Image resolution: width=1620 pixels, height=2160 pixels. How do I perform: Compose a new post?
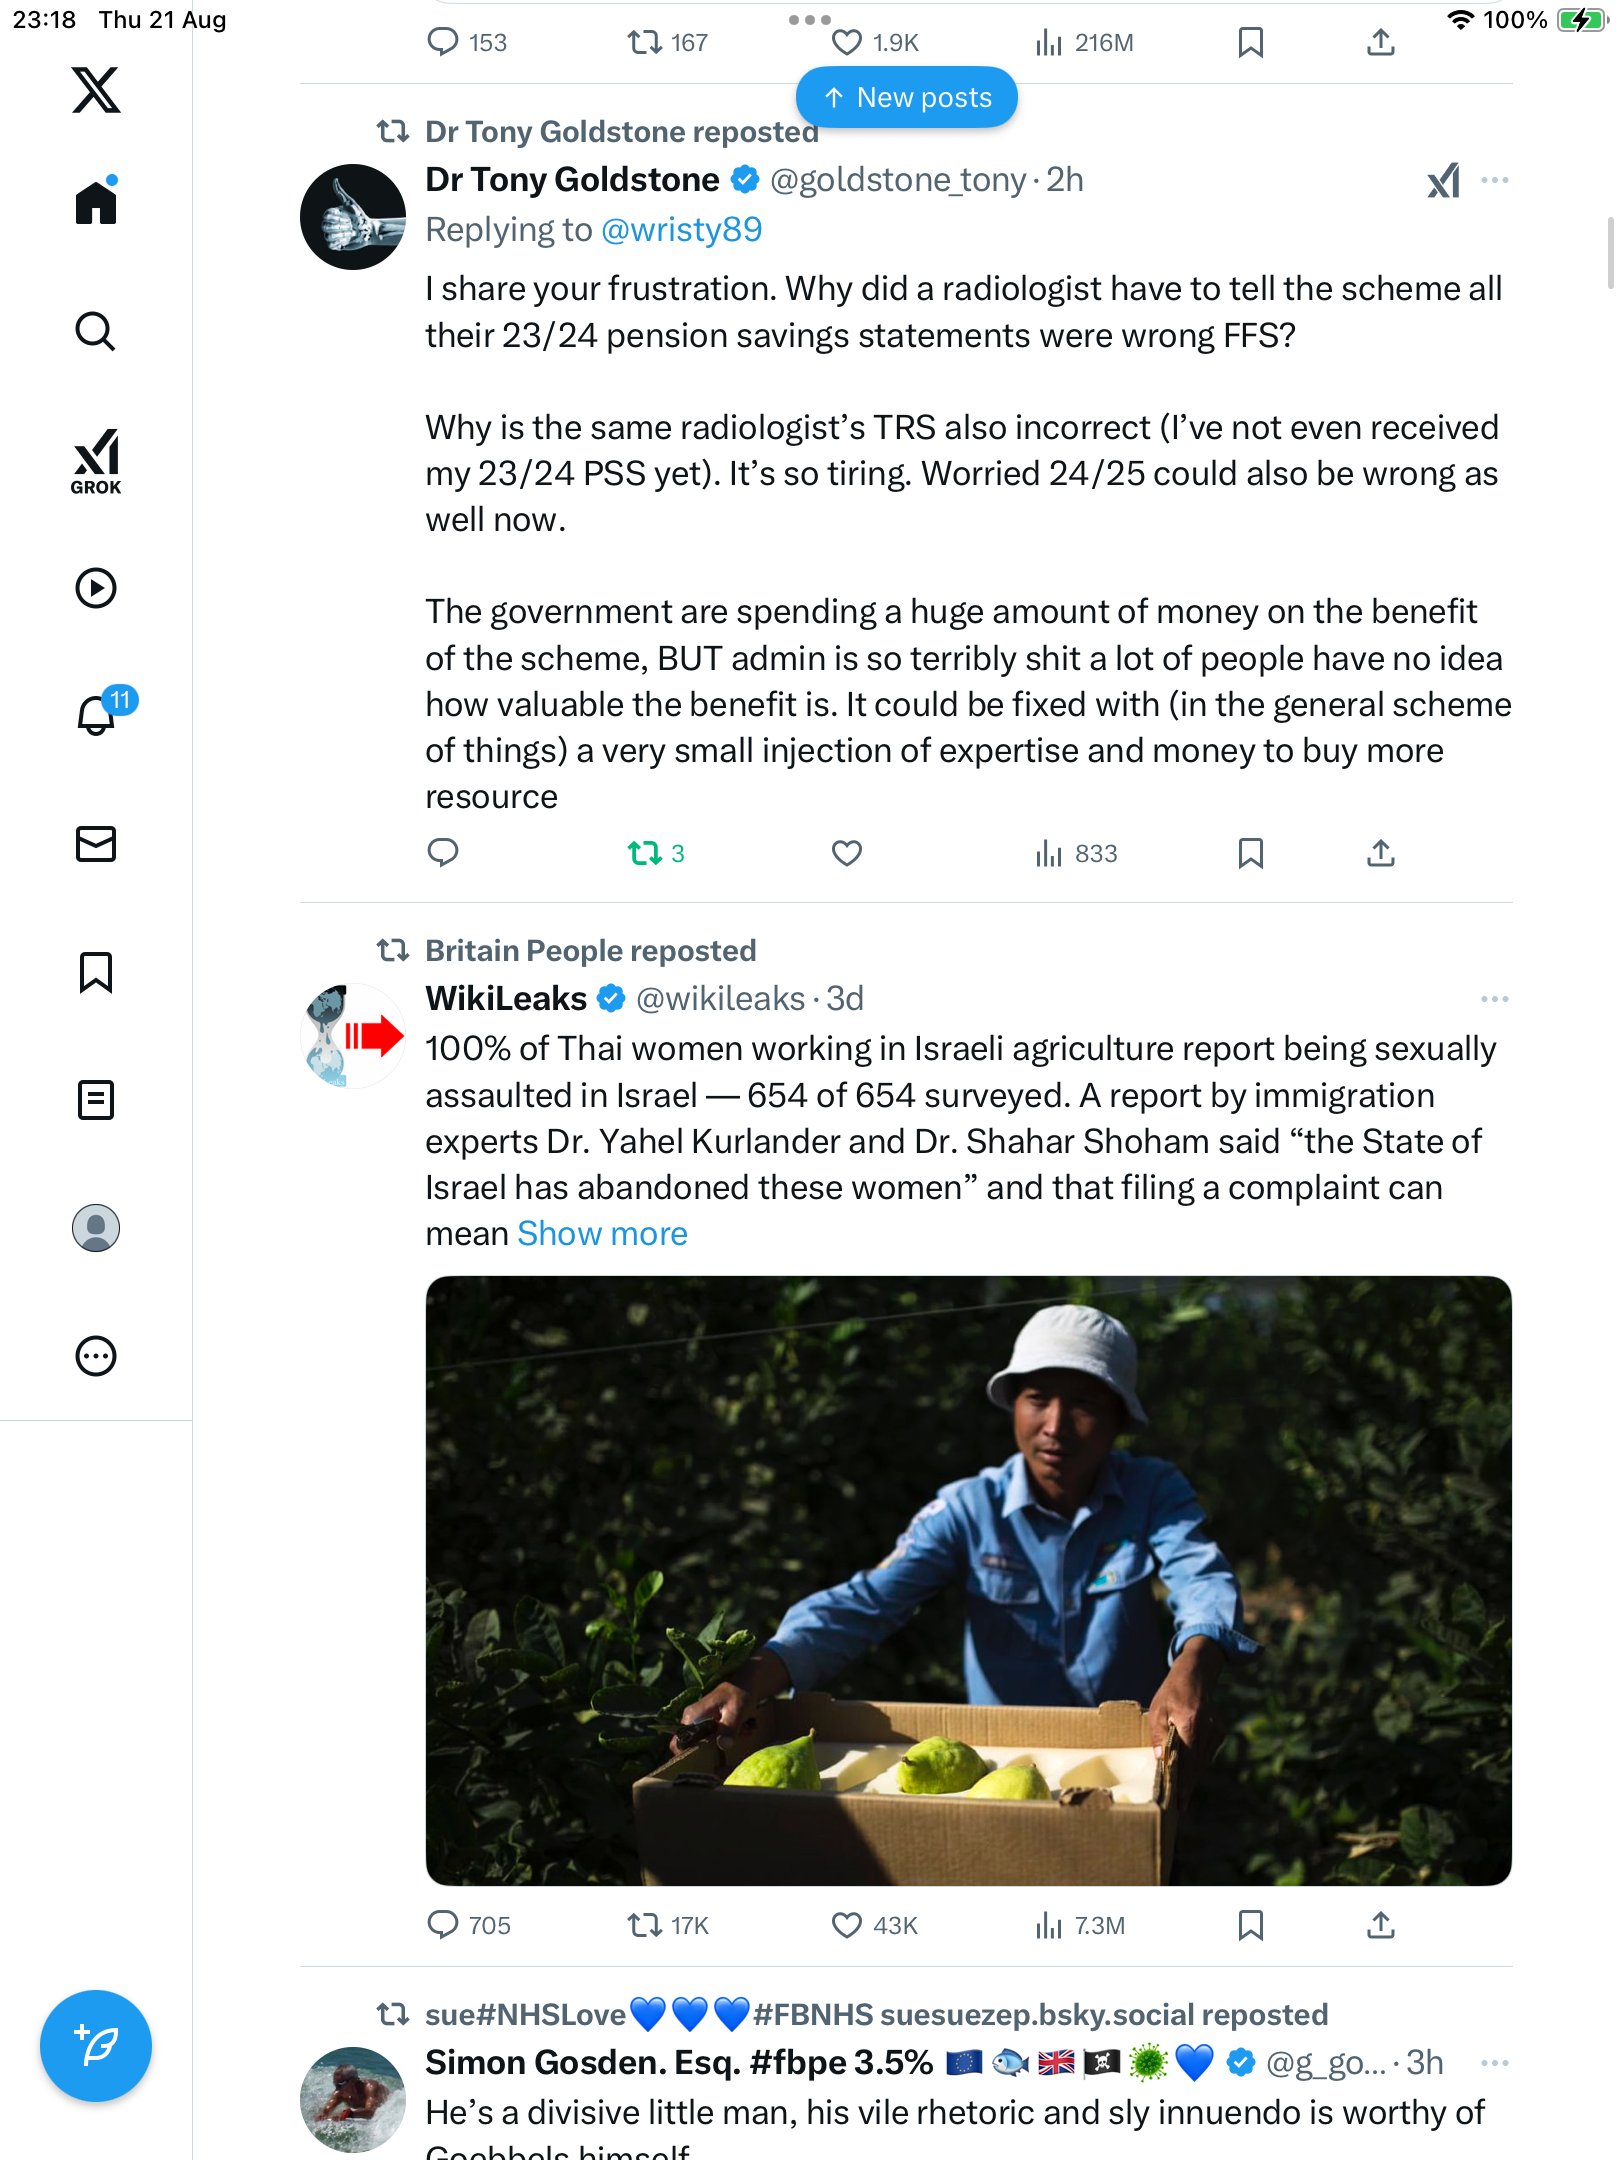click(x=96, y=2045)
